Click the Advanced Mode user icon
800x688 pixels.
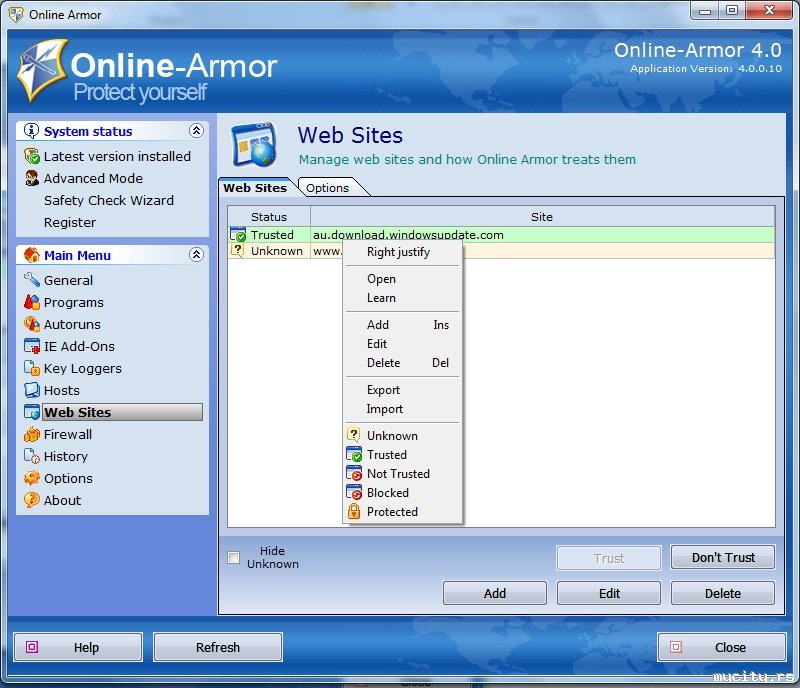click(32, 178)
